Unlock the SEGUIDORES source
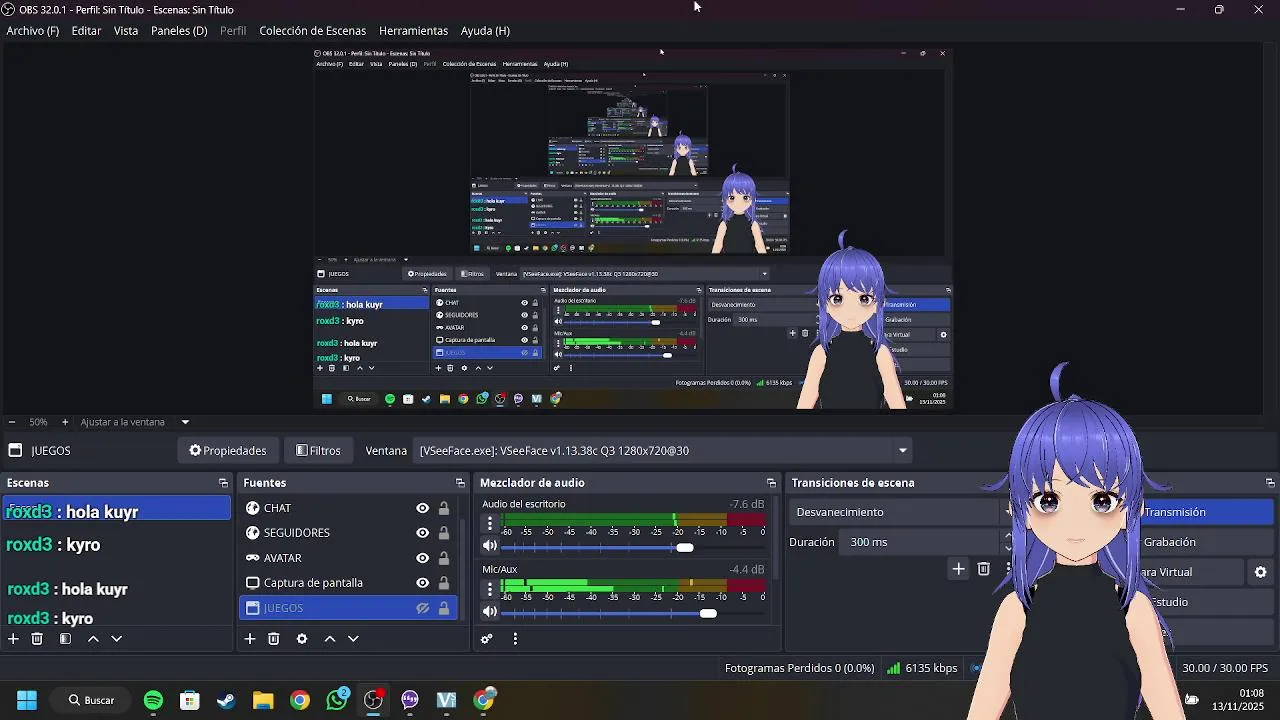Image resolution: width=1280 pixels, height=720 pixels. click(x=444, y=533)
